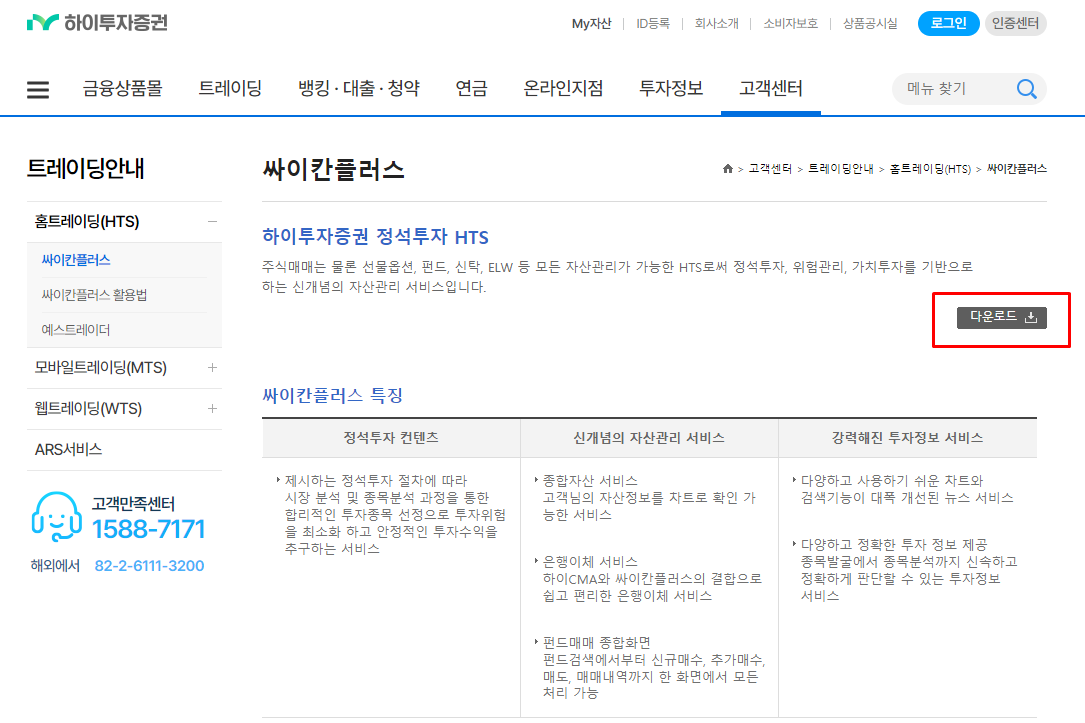This screenshot has width=1085, height=723.
Task: Open the 소비자보호 link
Action: coord(790,24)
